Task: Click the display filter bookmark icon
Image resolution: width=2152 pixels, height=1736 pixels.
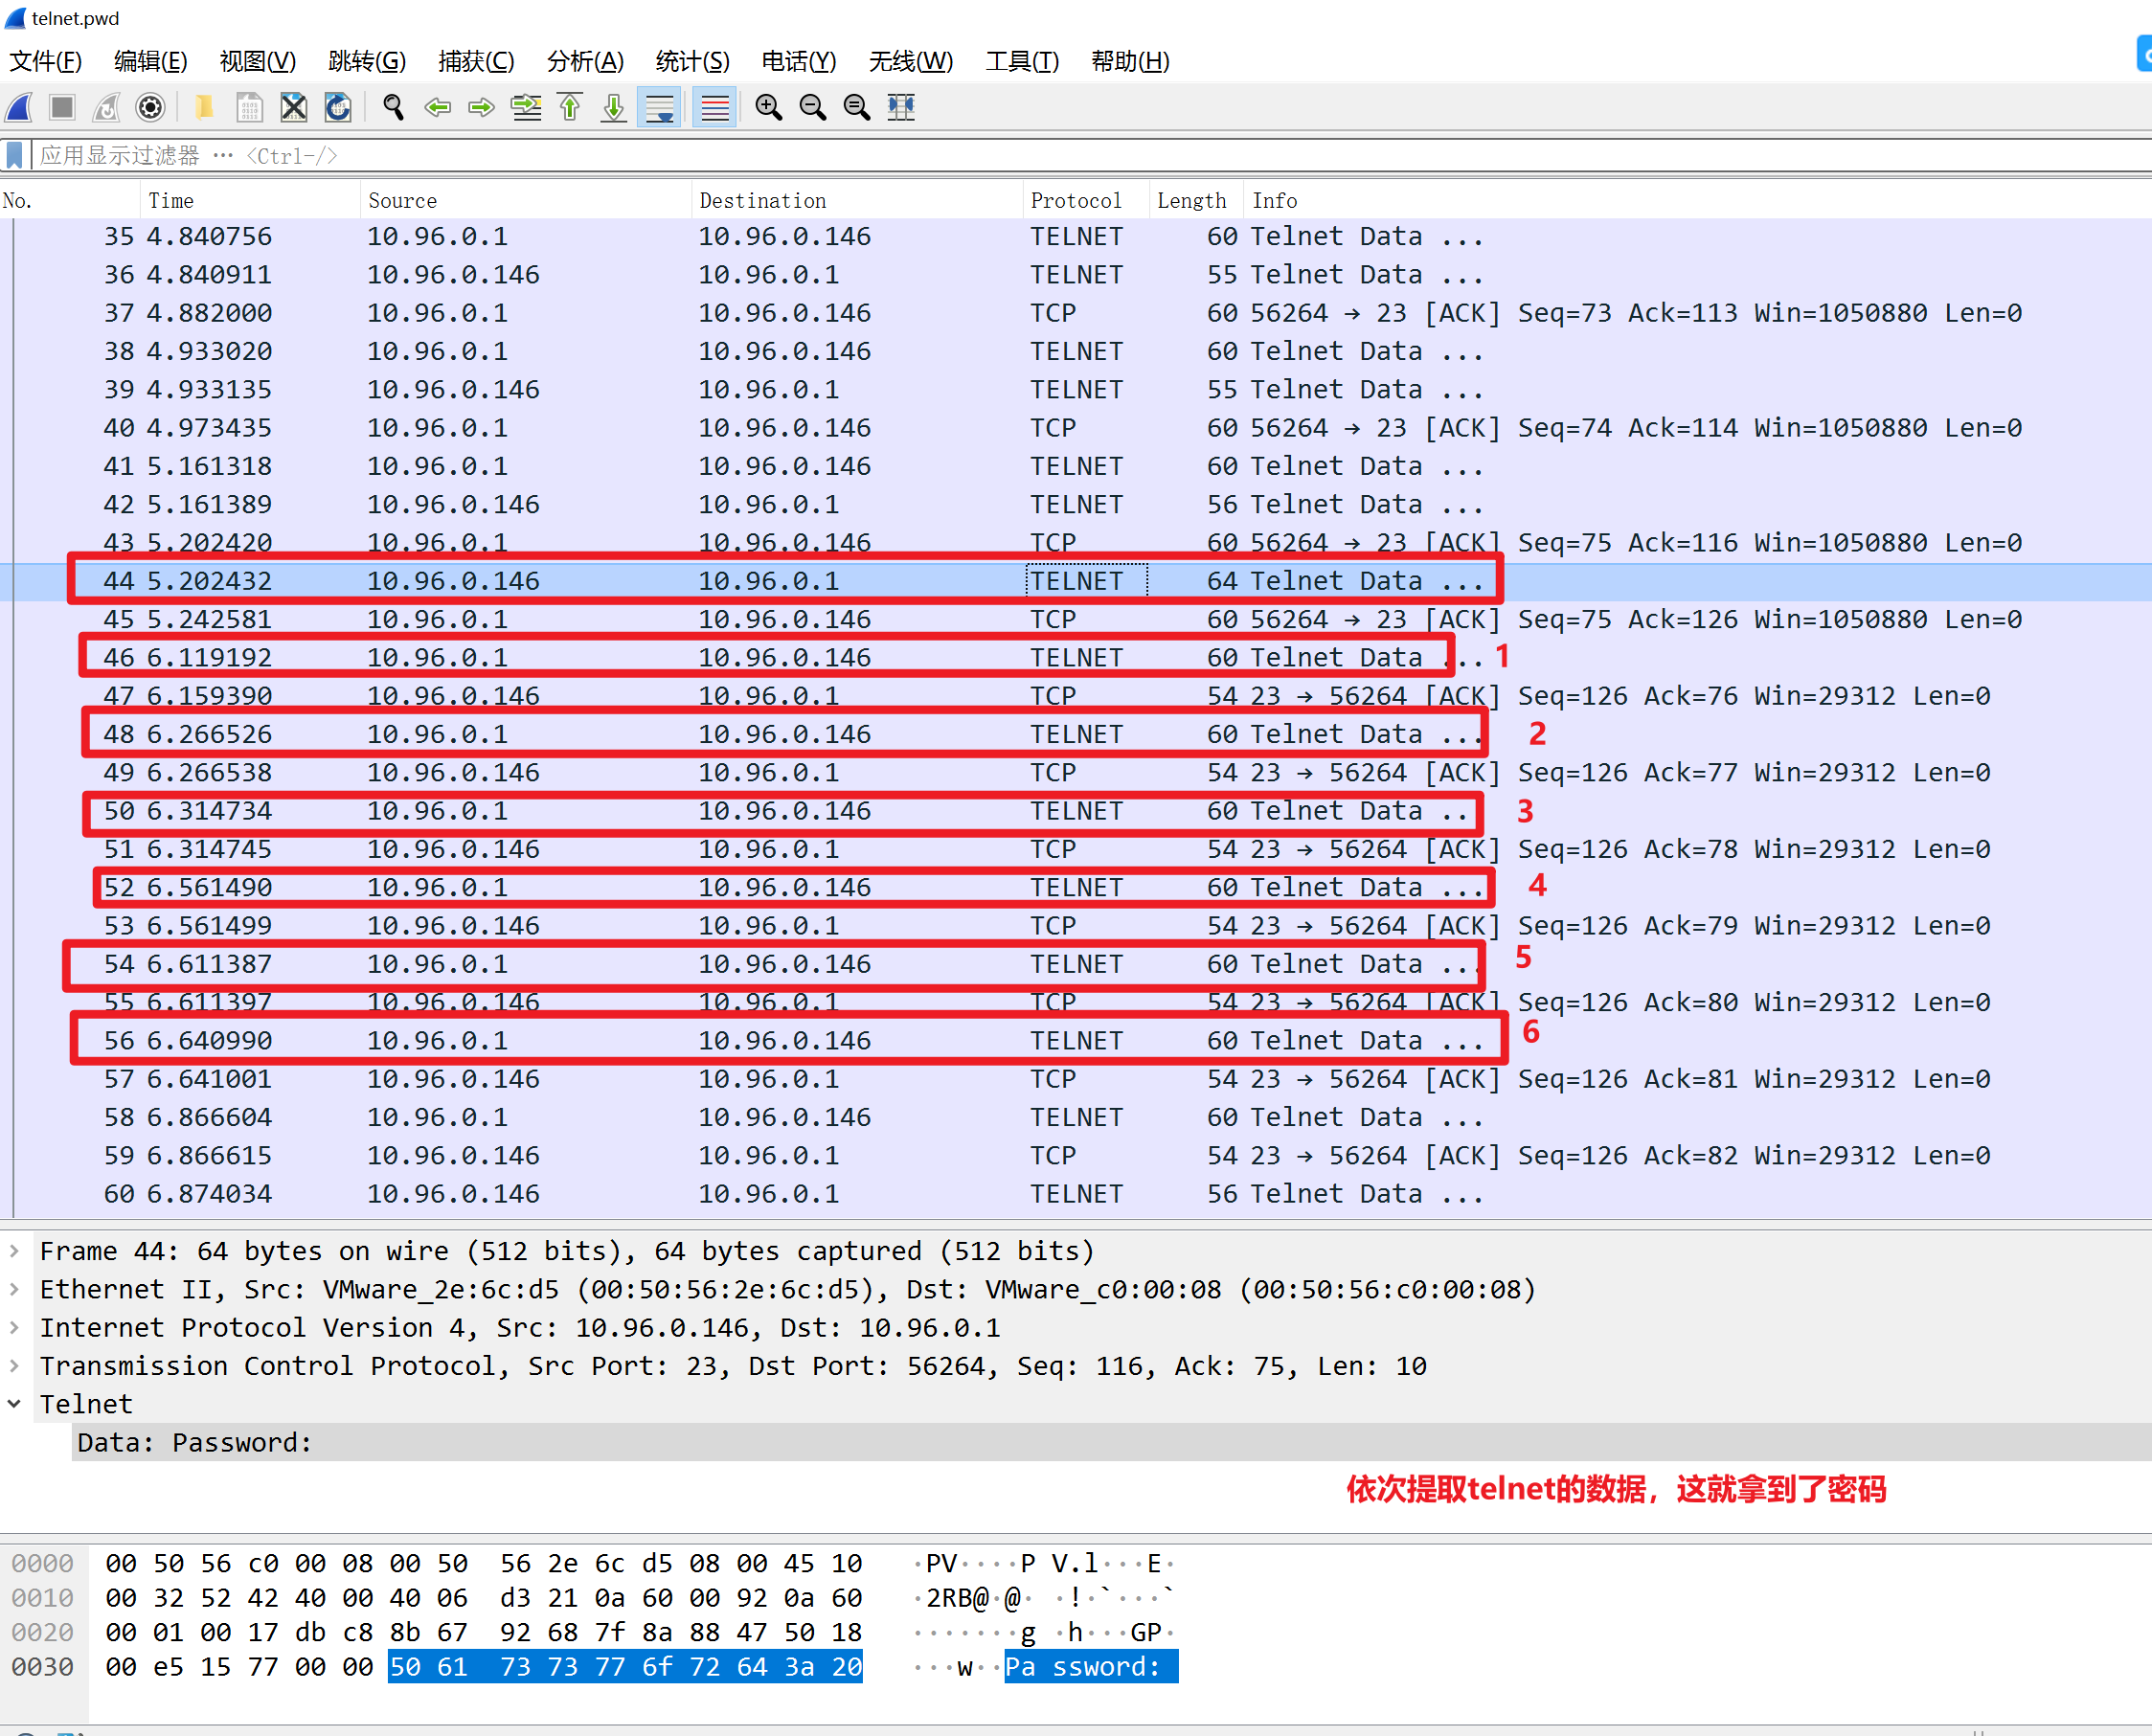Action: coord(14,156)
